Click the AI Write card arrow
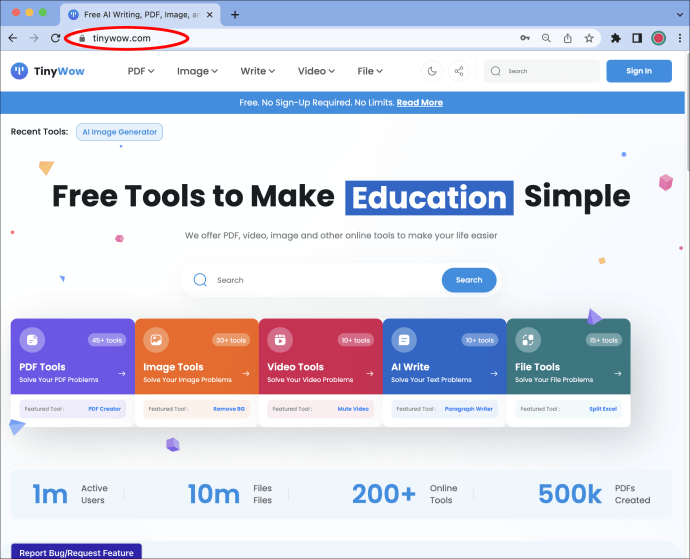The image size is (690, 559). [494, 374]
